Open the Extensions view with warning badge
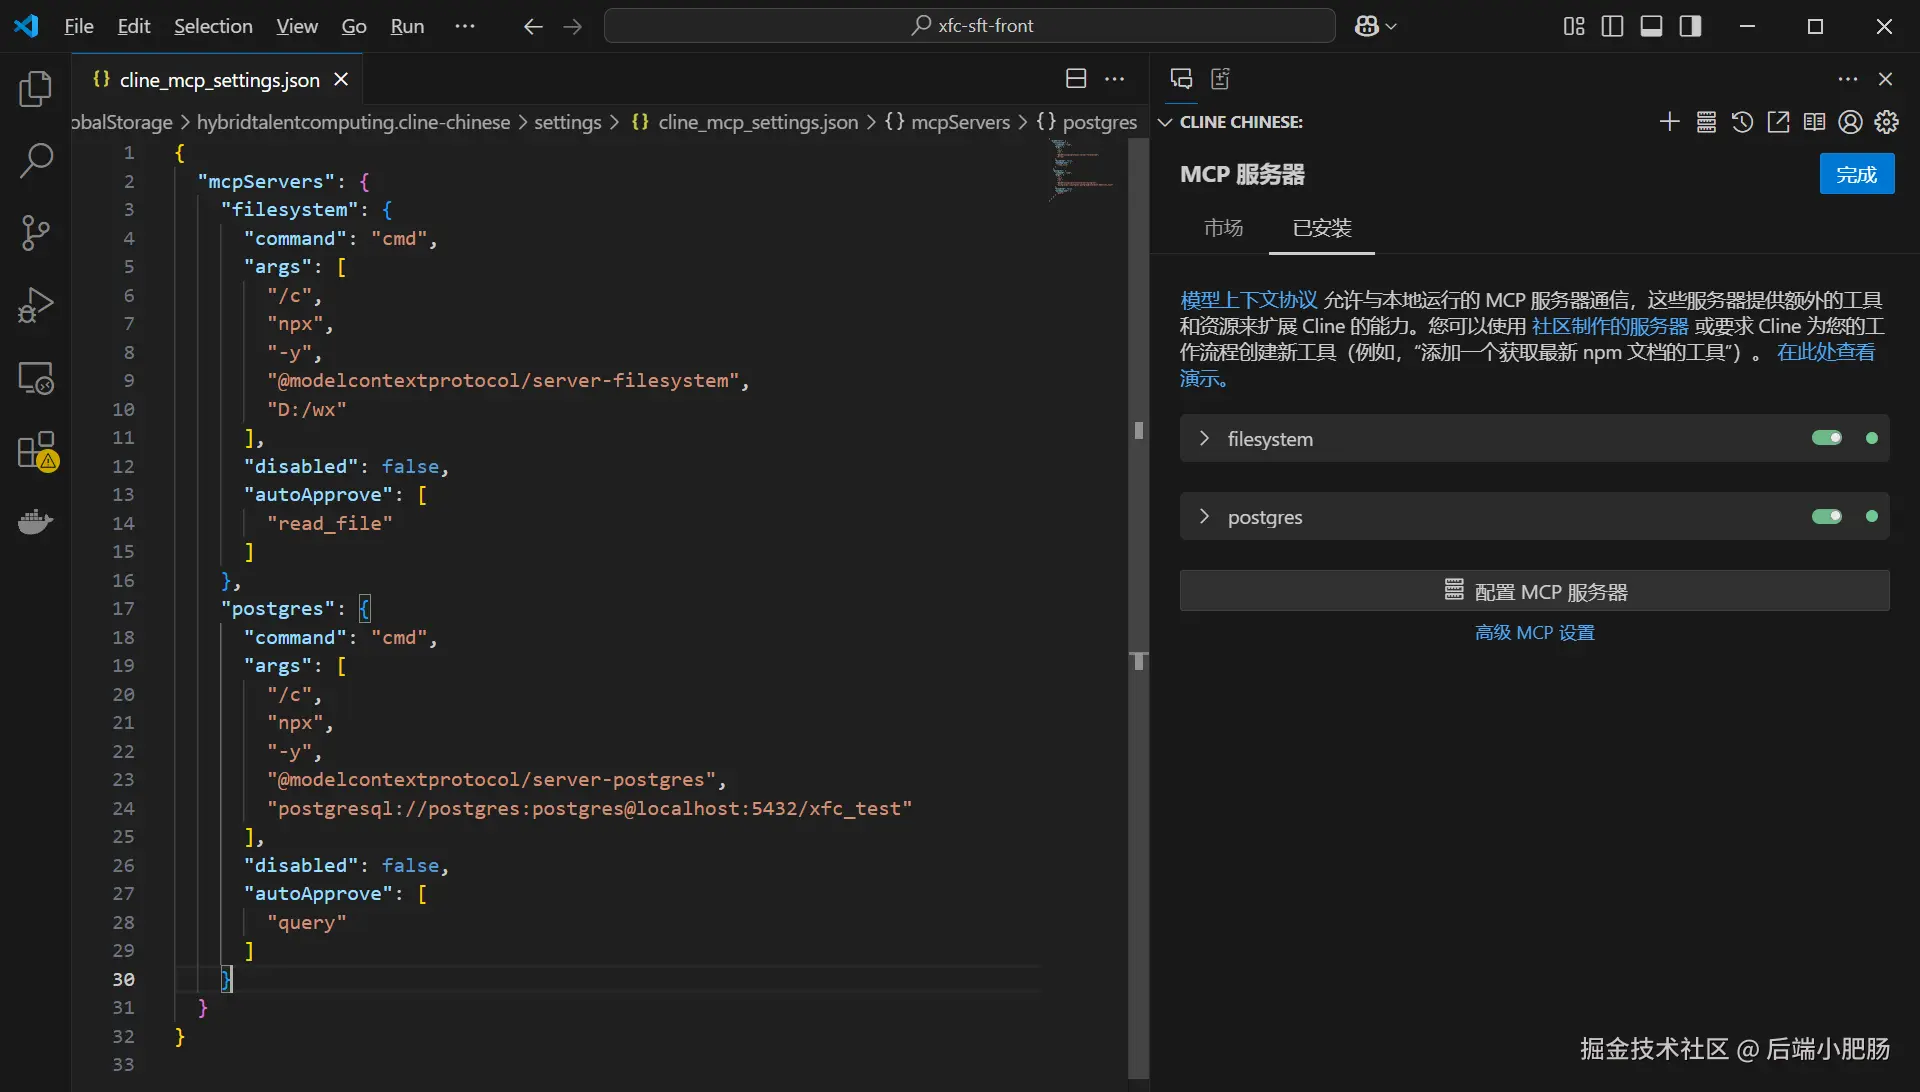1920x1092 pixels. coord(36,451)
